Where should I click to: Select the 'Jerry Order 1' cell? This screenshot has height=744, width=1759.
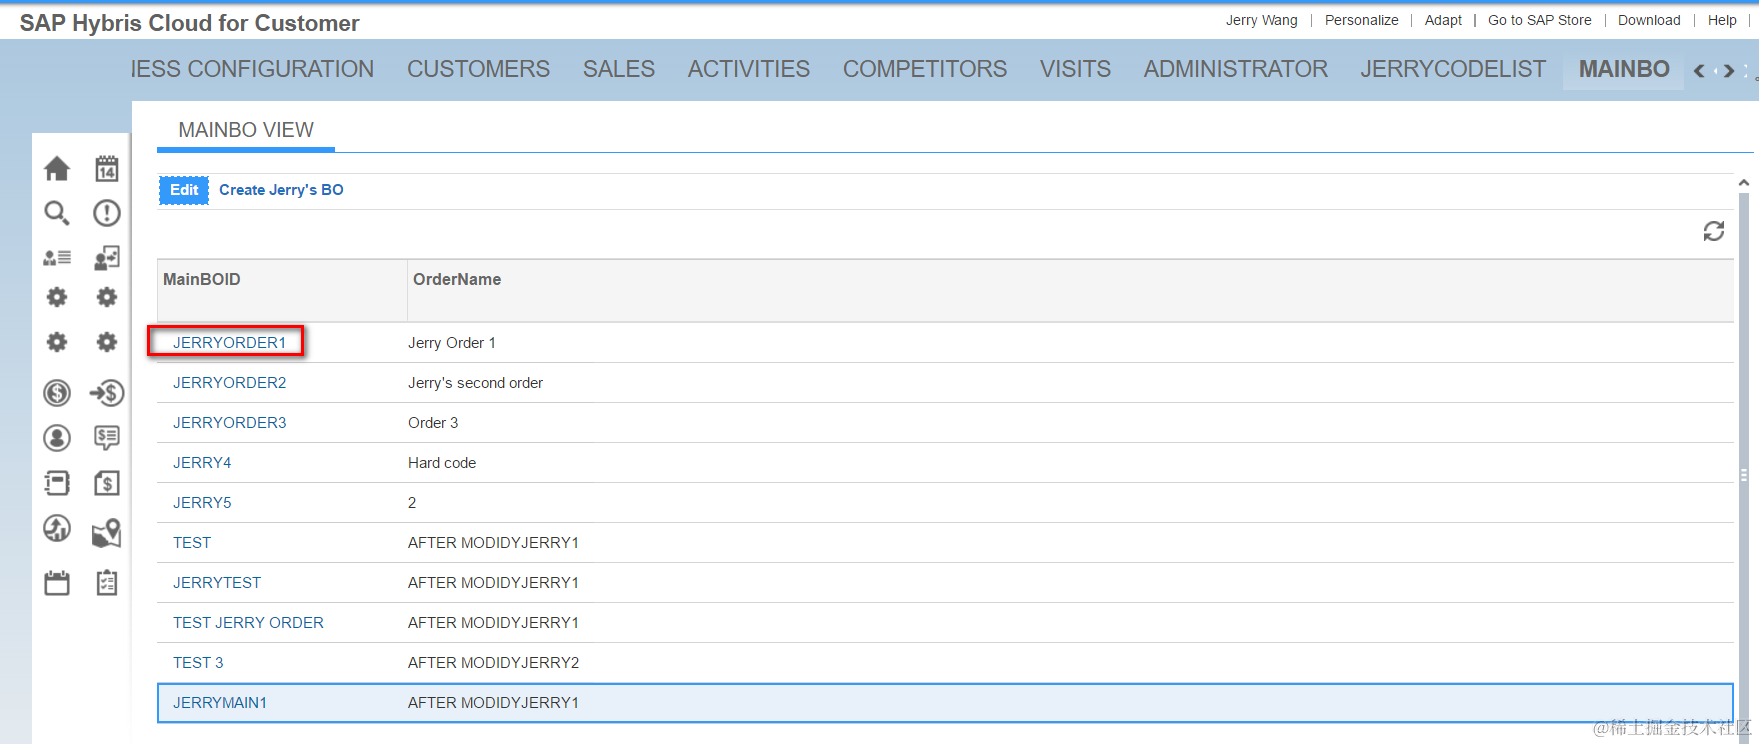coord(451,343)
